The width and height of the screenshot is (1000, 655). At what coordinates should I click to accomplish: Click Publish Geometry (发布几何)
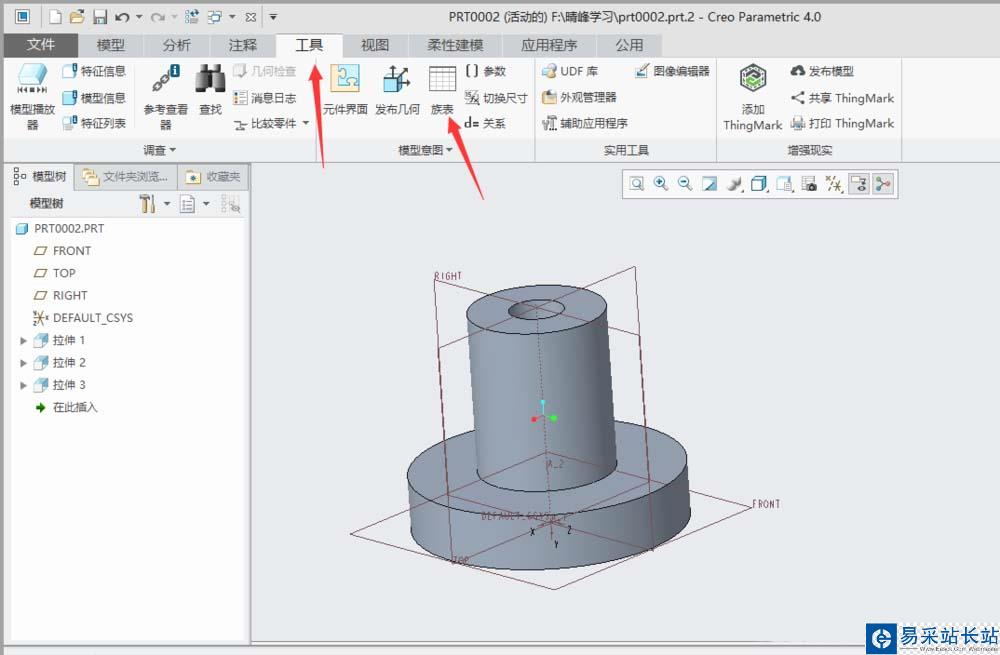click(397, 90)
